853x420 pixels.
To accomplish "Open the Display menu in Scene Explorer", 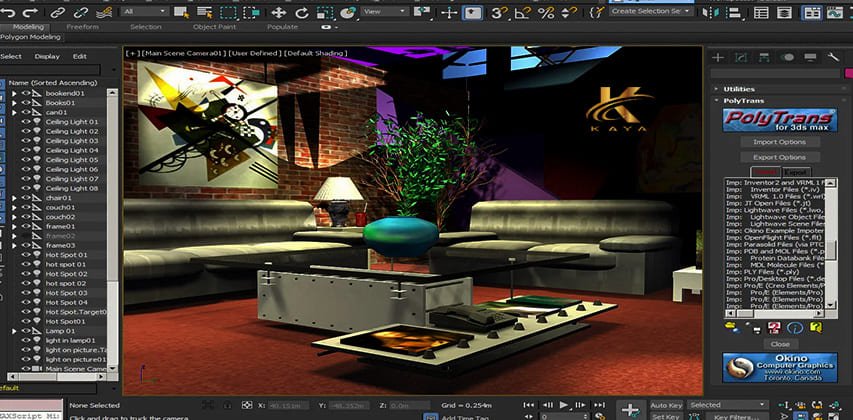I will (47, 56).
